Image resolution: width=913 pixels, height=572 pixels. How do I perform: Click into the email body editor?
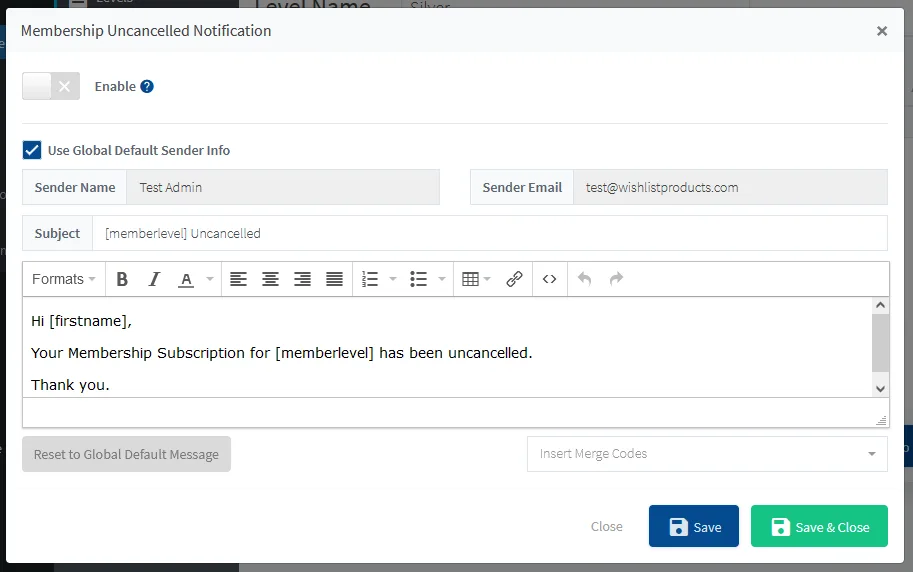tap(447, 347)
